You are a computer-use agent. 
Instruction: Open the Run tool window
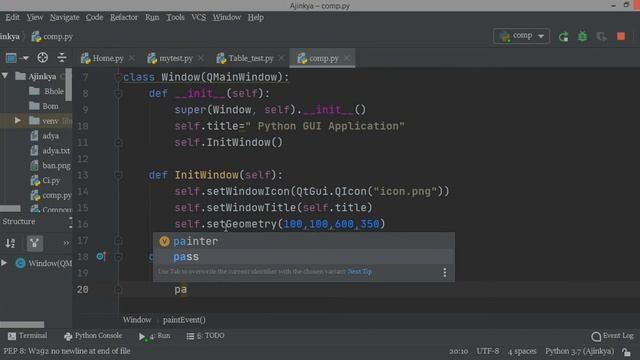coord(154,336)
